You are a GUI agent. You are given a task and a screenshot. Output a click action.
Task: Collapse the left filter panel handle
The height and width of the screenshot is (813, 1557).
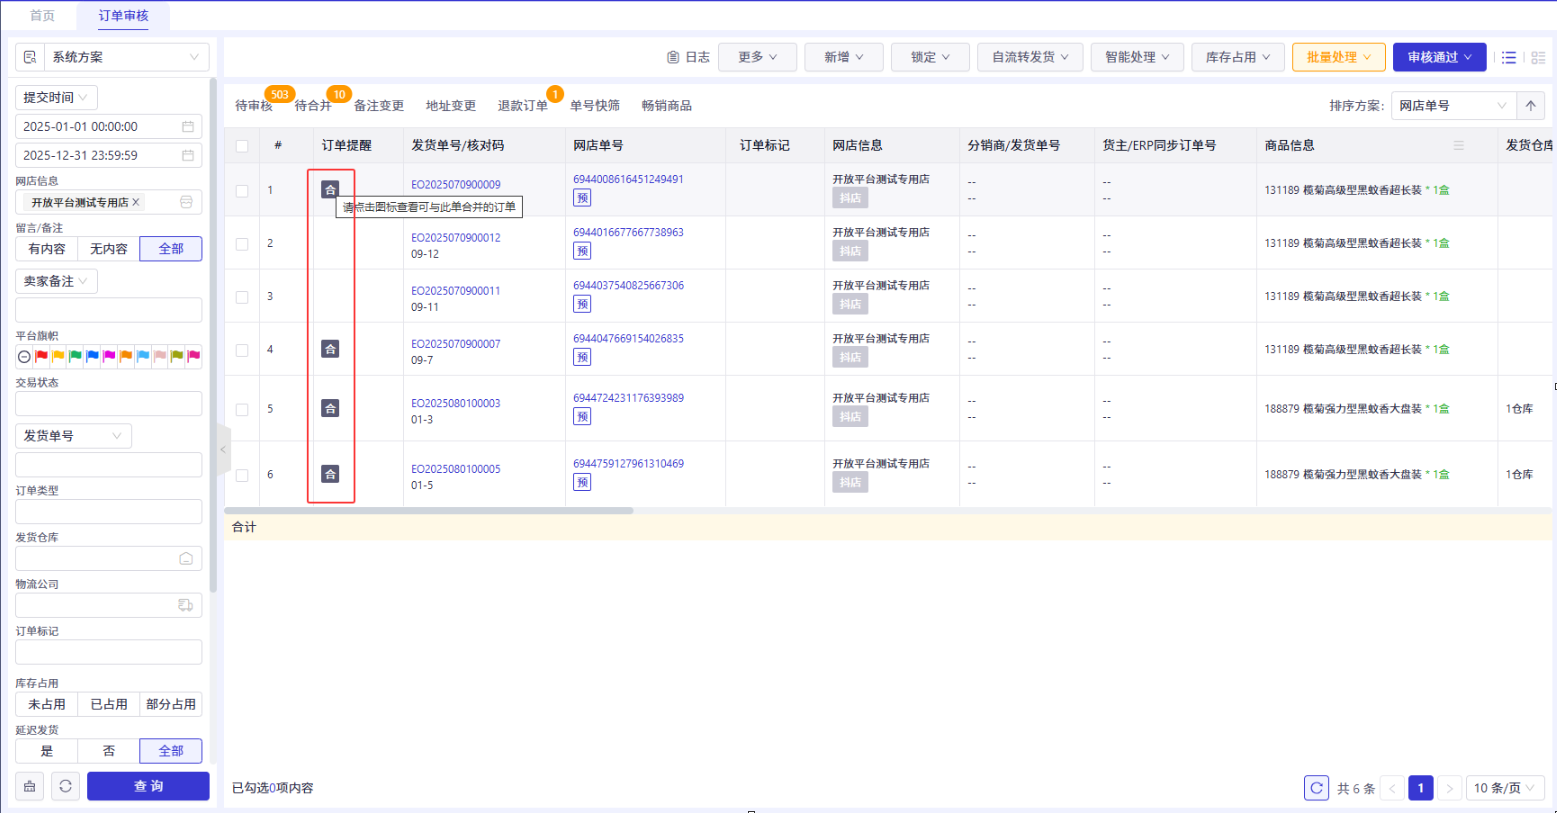[223, 450]
